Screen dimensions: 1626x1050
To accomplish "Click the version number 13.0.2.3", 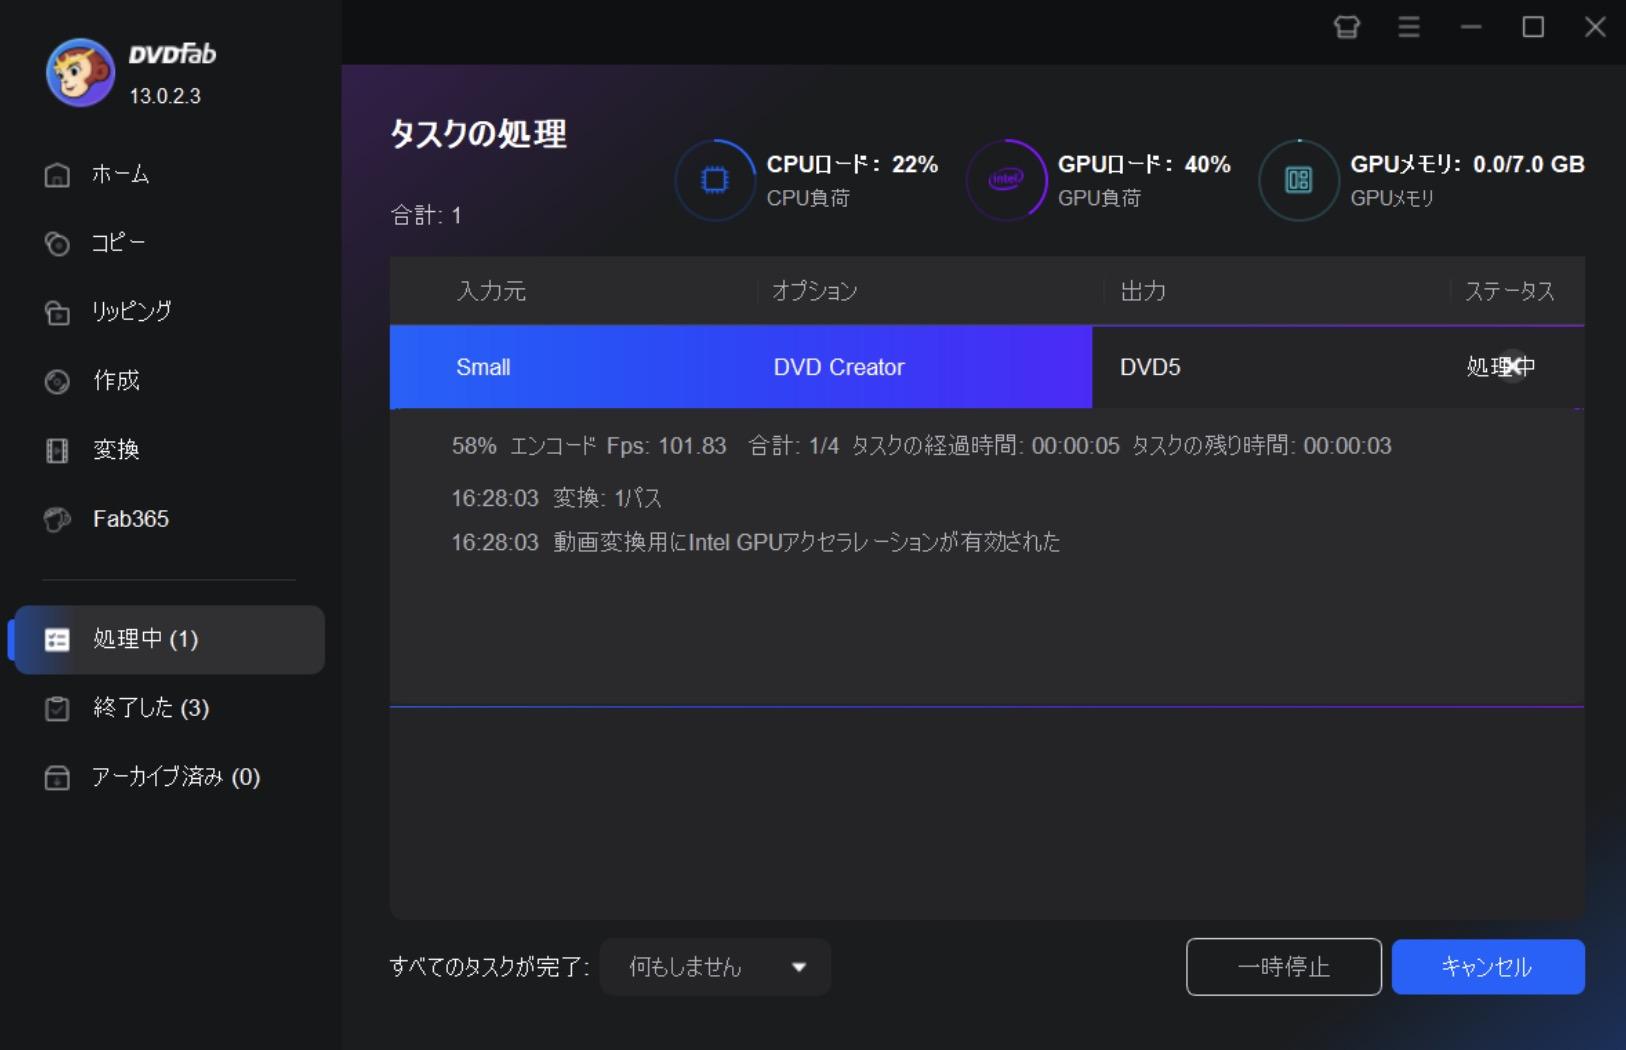I will click(165, 96).
